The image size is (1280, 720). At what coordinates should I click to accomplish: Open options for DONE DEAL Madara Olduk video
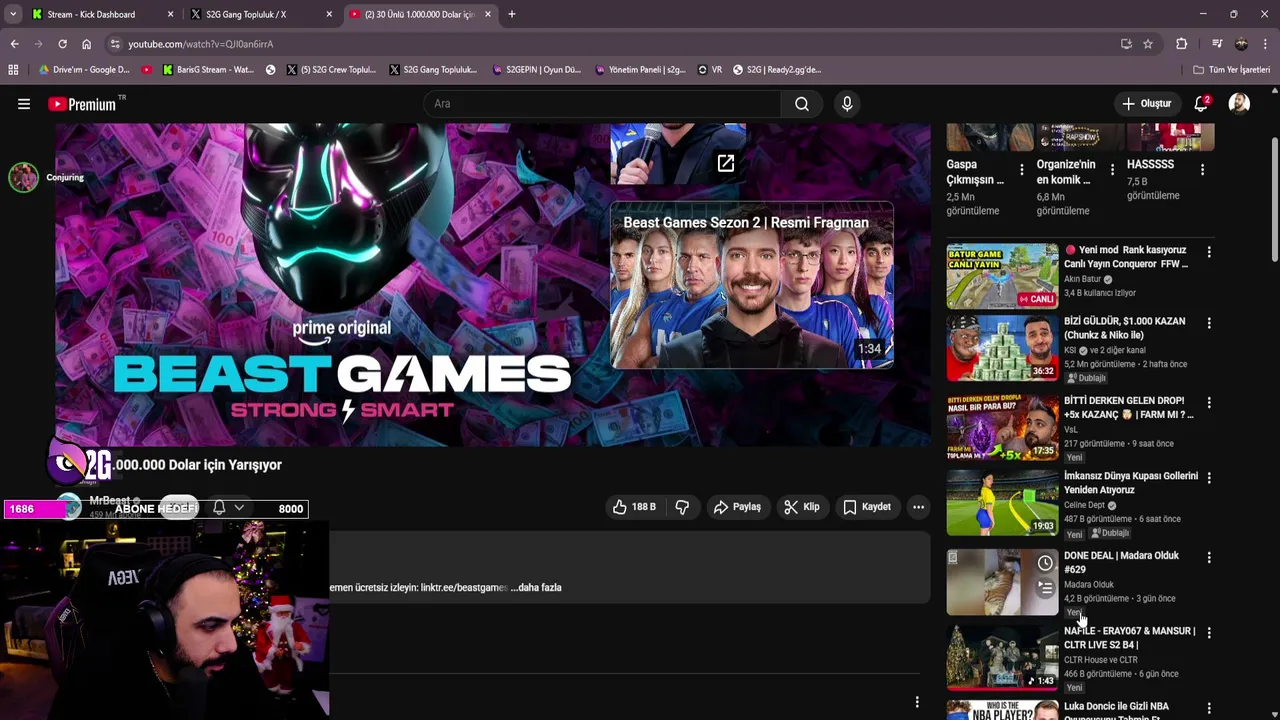click(x=1209, y=557)
